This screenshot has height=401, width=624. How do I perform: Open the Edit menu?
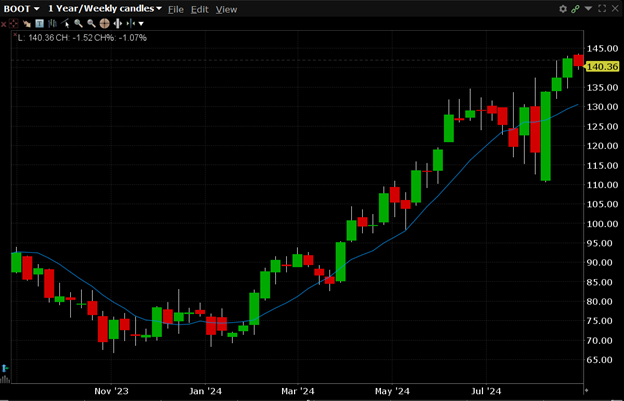click(199, 9)
